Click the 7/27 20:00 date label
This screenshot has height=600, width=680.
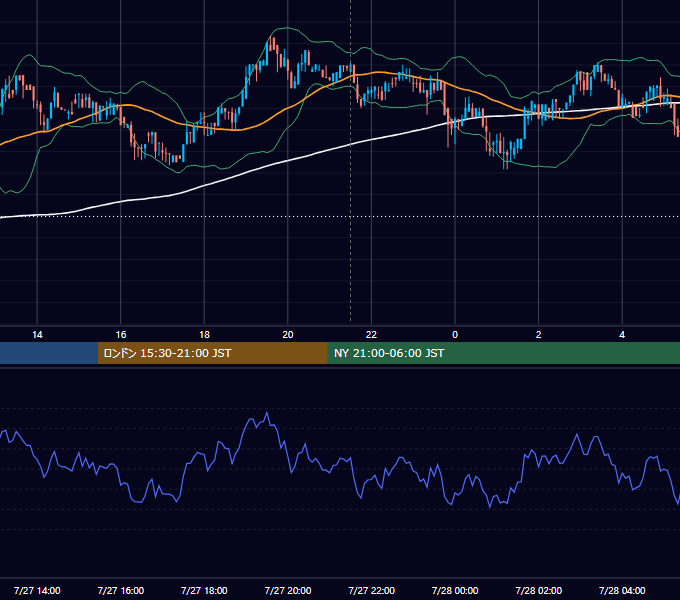tap(288, 590)
